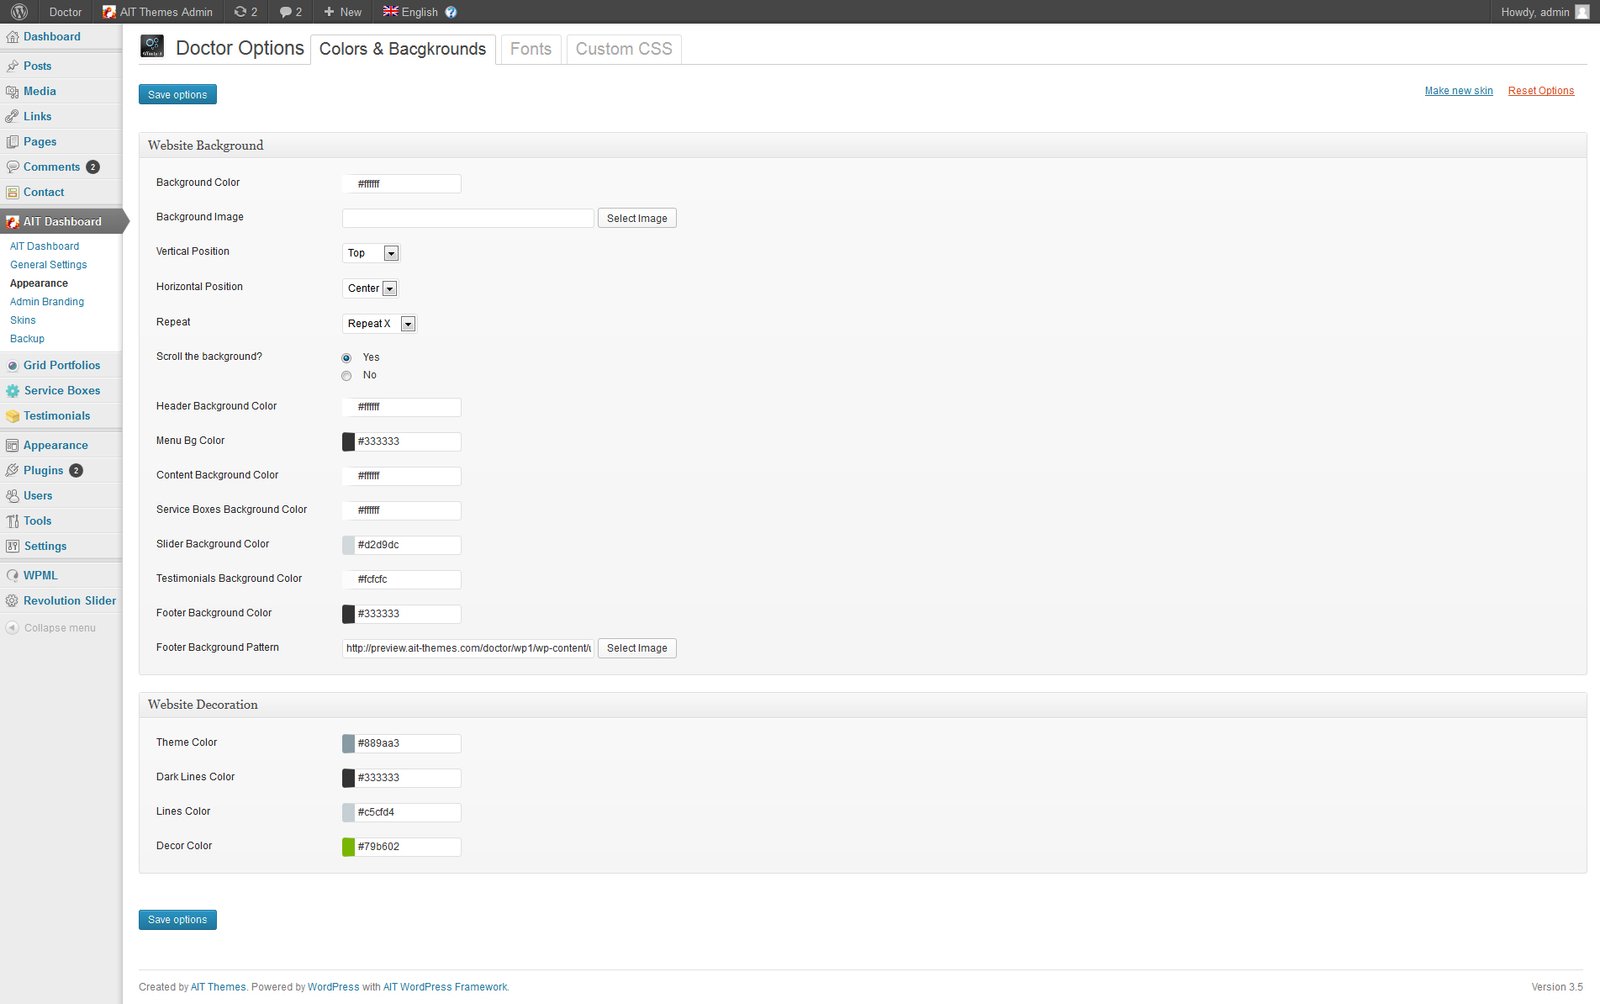1600x1004 pixels.
Task: Open the WordPress logo menu
Action: pyautogui.click(x=19, y=12)
